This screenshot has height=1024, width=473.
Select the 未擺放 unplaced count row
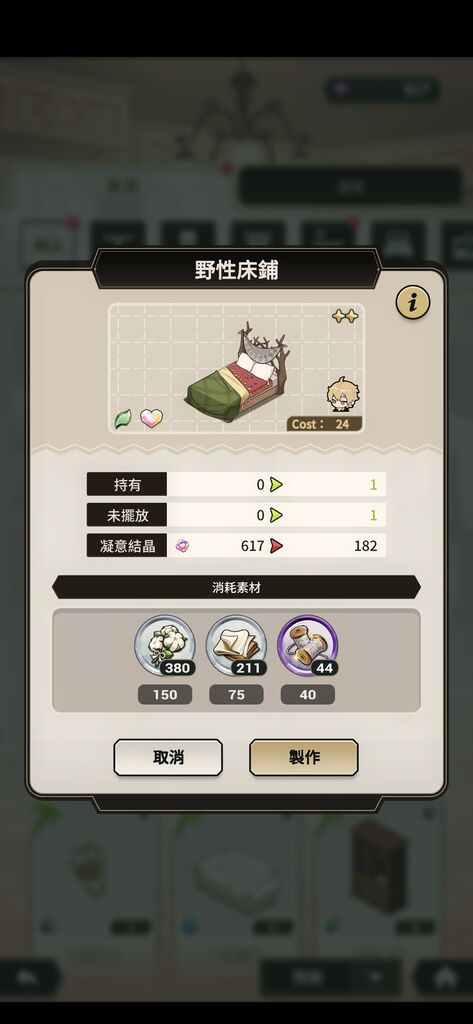236,515
